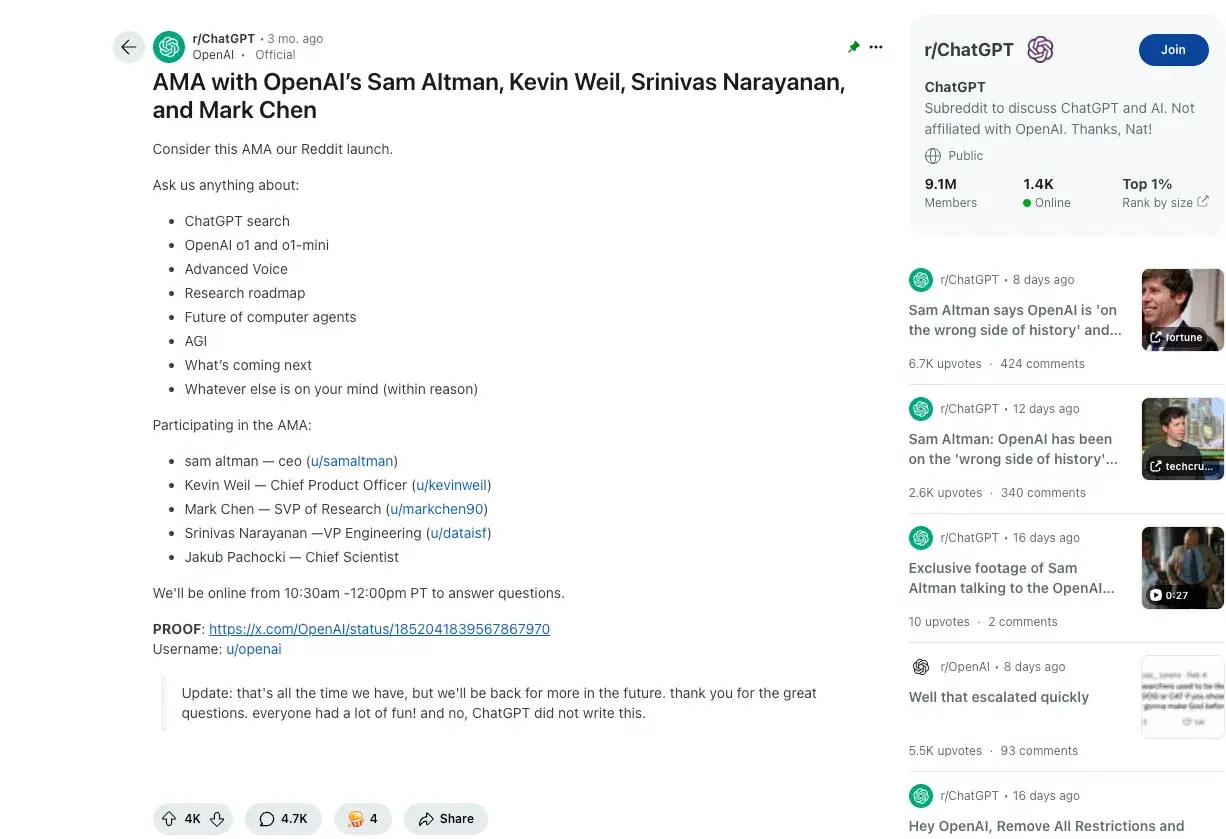Open the techcrunch article thumbnail
The width and height of the screenshot is (1226, 839).
click(1182, 439)
